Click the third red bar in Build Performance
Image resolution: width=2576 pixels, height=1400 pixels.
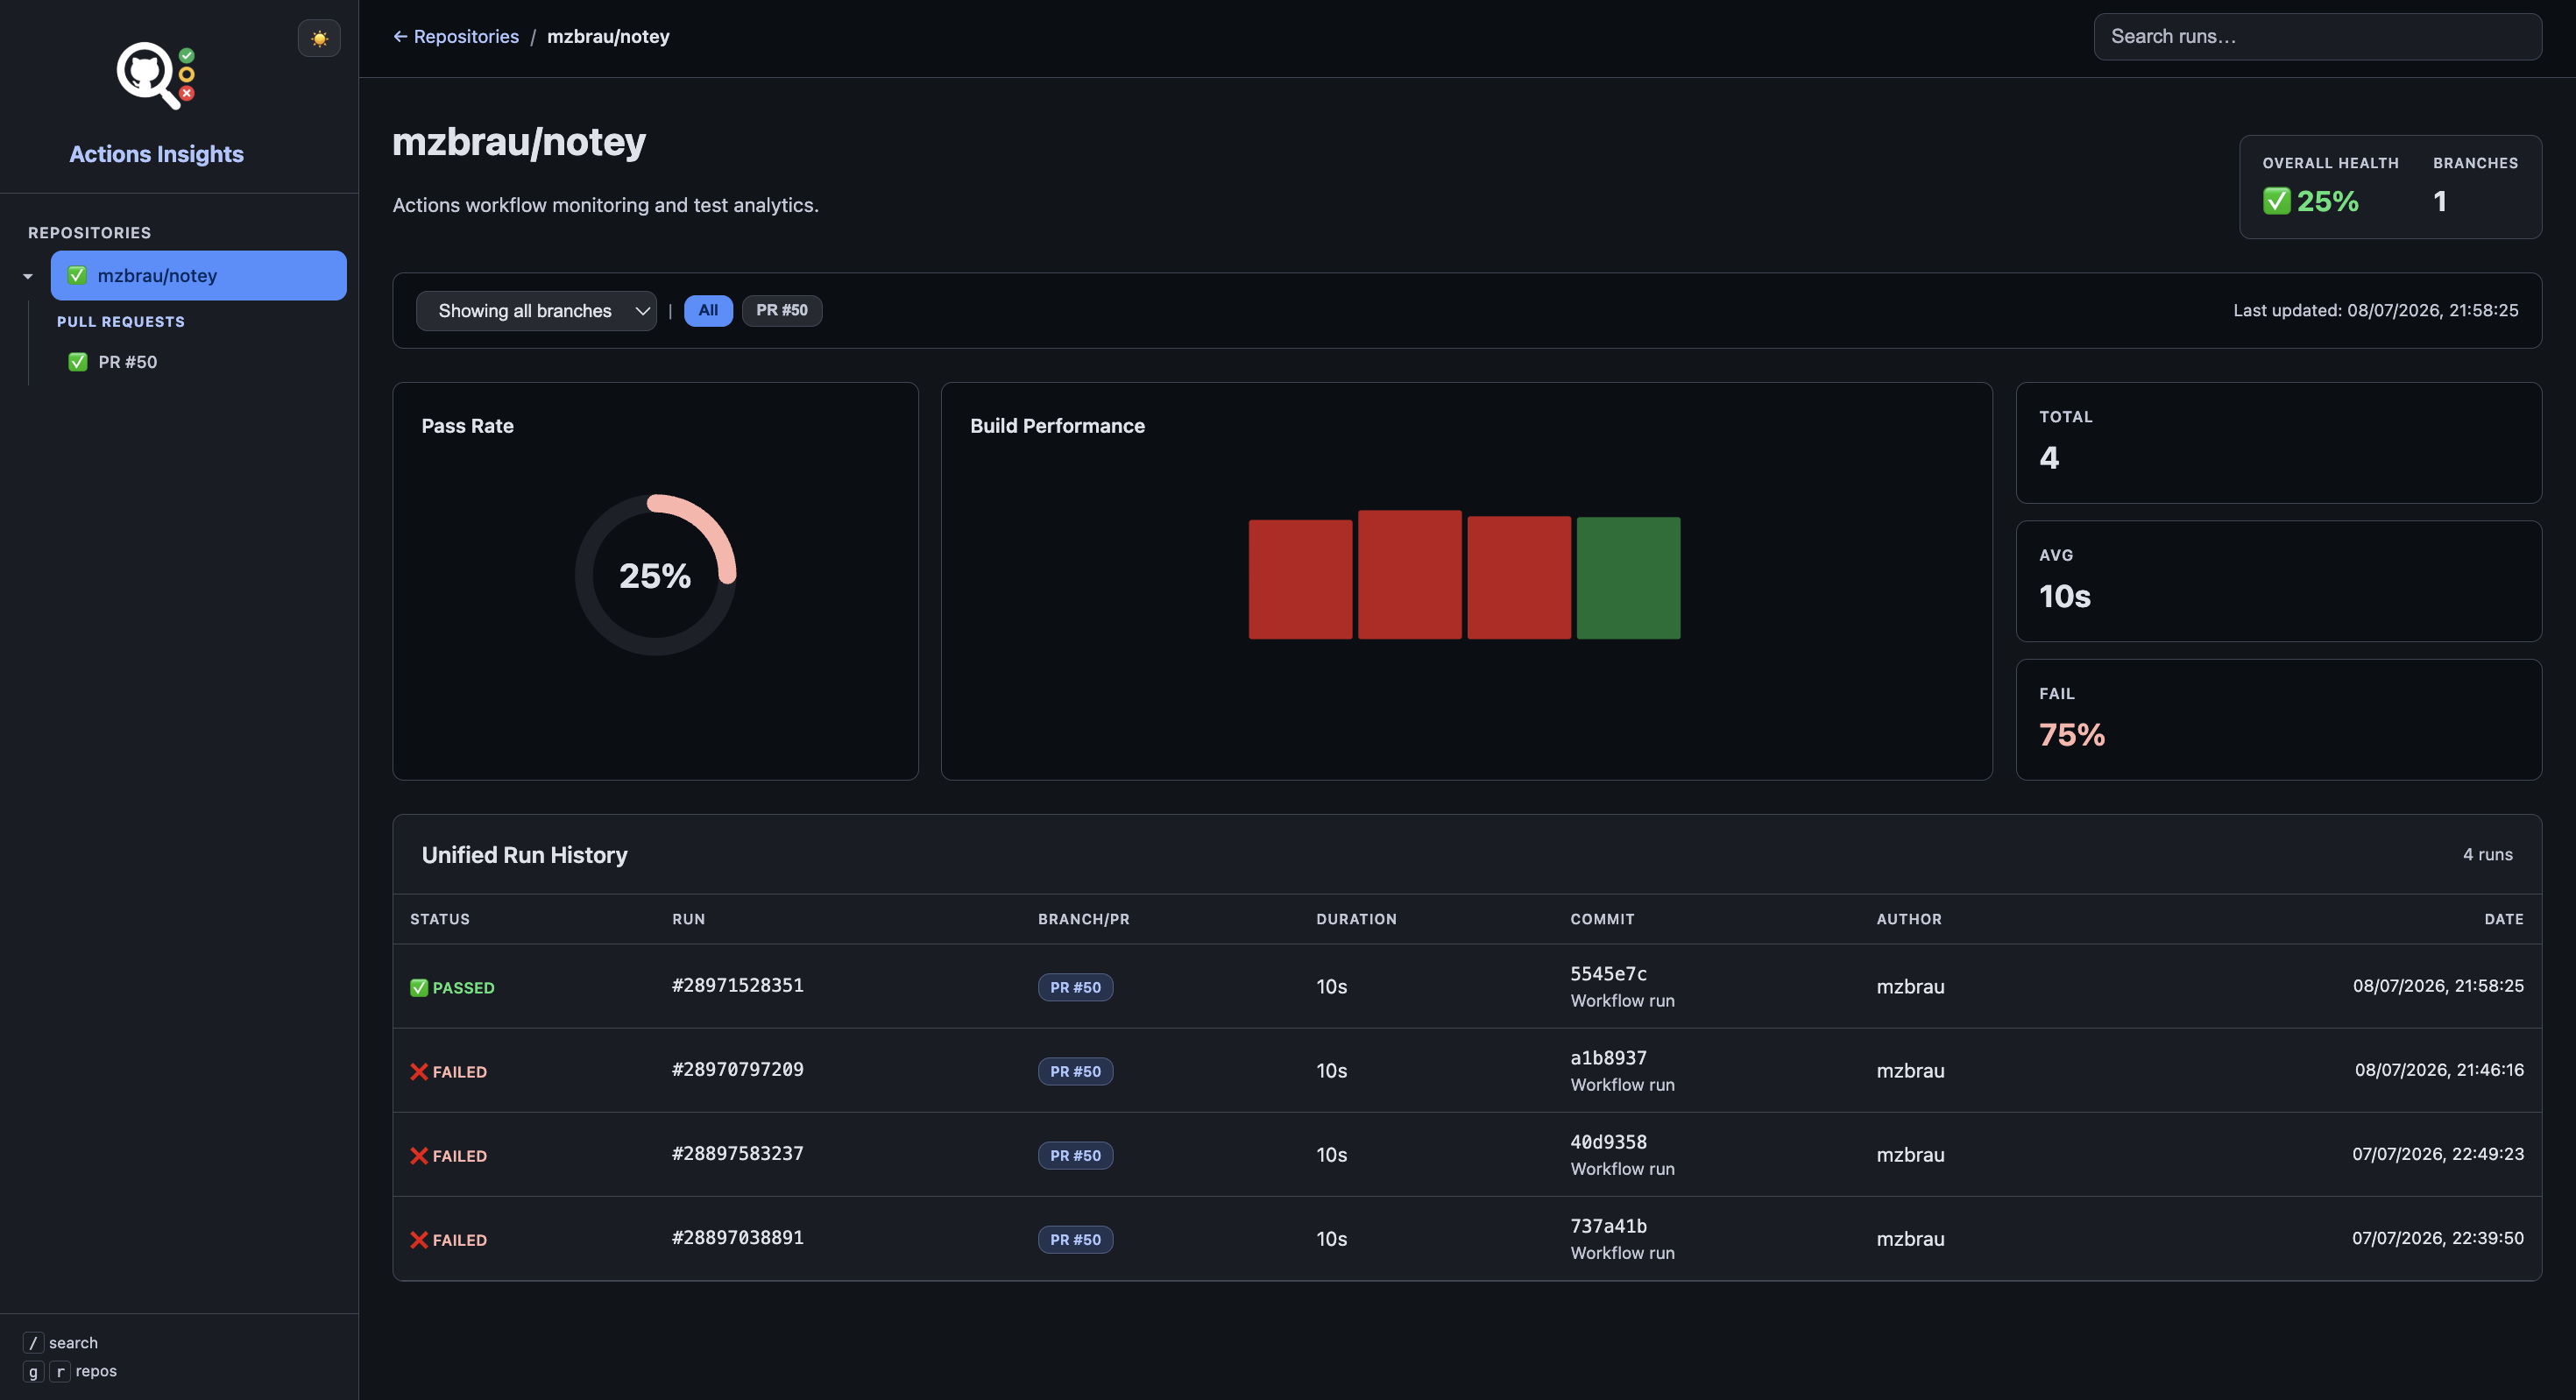pyautogui.click(x=1519, y=577)
